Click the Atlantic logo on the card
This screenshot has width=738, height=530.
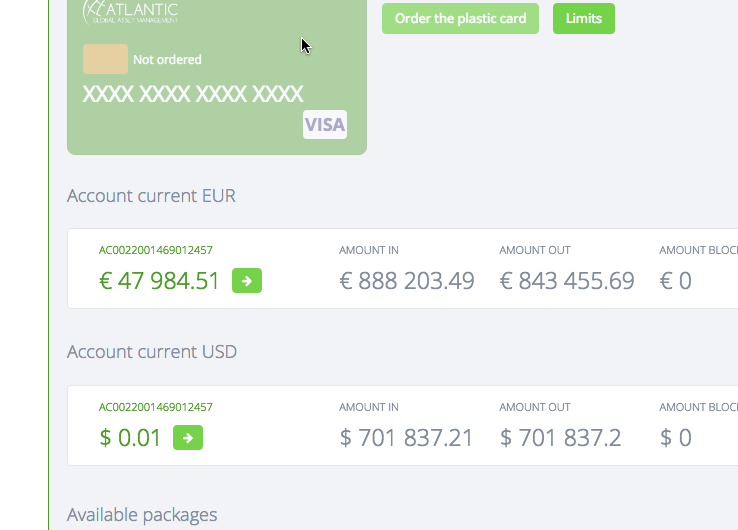pyautogui.click(x=131, y=11)
